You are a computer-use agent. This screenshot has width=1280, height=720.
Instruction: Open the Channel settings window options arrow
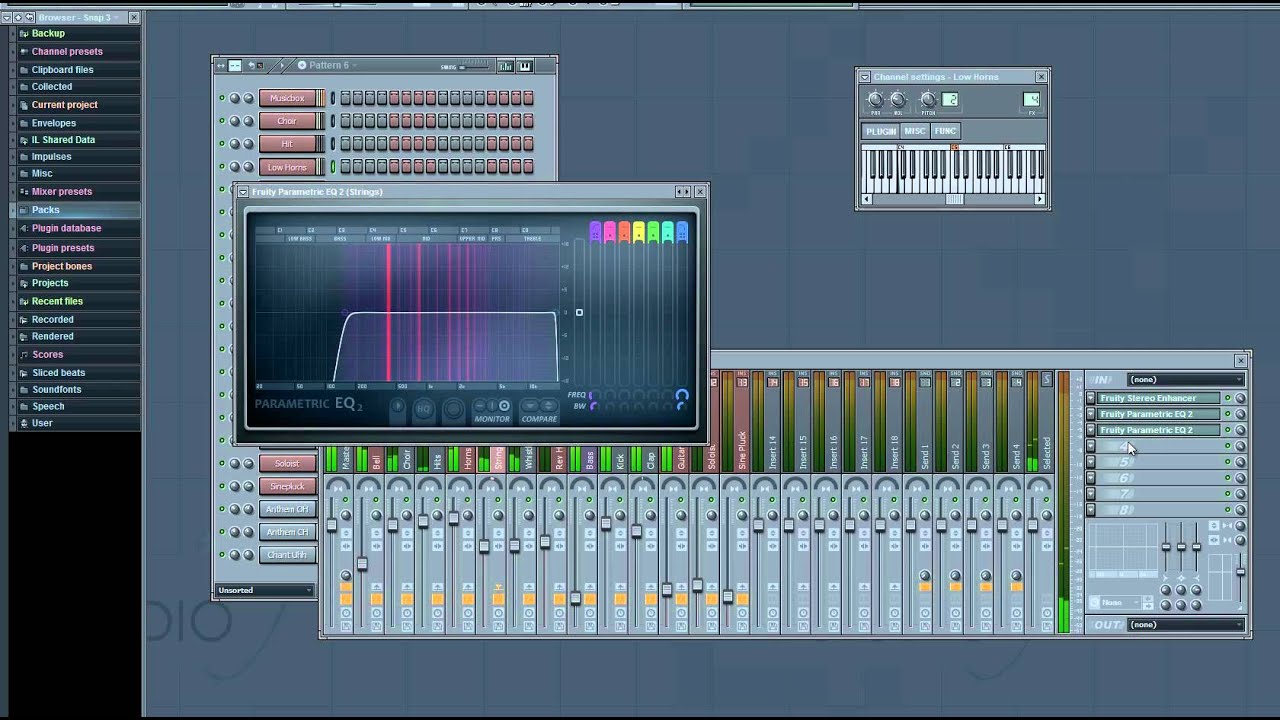point(865,76)
